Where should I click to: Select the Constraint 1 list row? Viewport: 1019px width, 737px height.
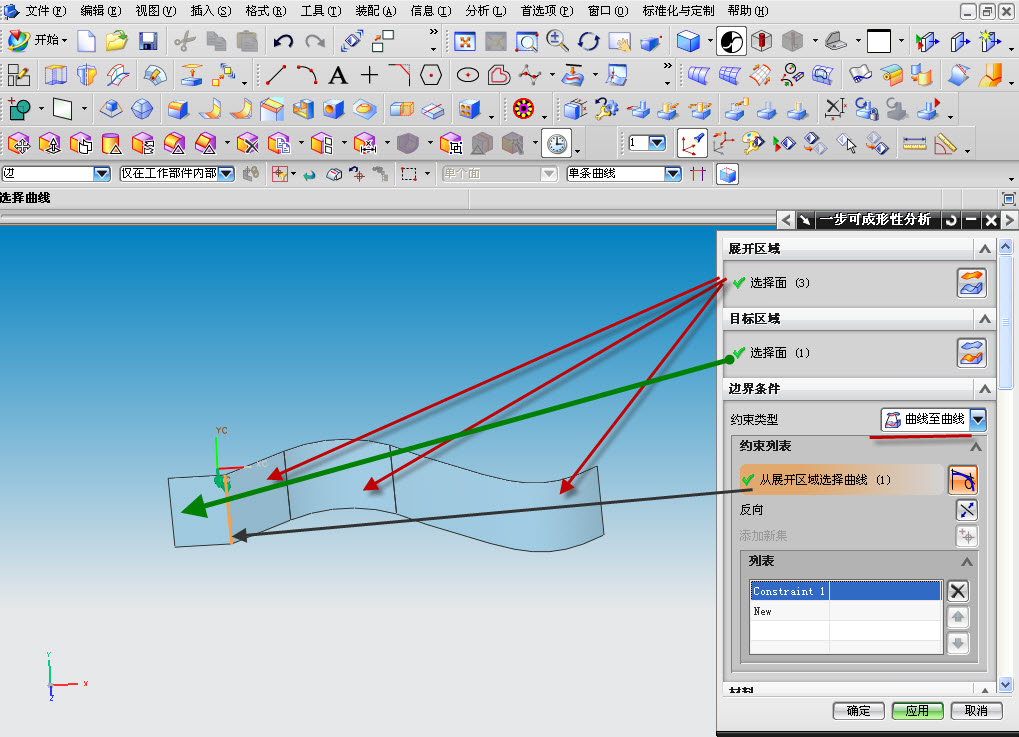click(845, 591)
